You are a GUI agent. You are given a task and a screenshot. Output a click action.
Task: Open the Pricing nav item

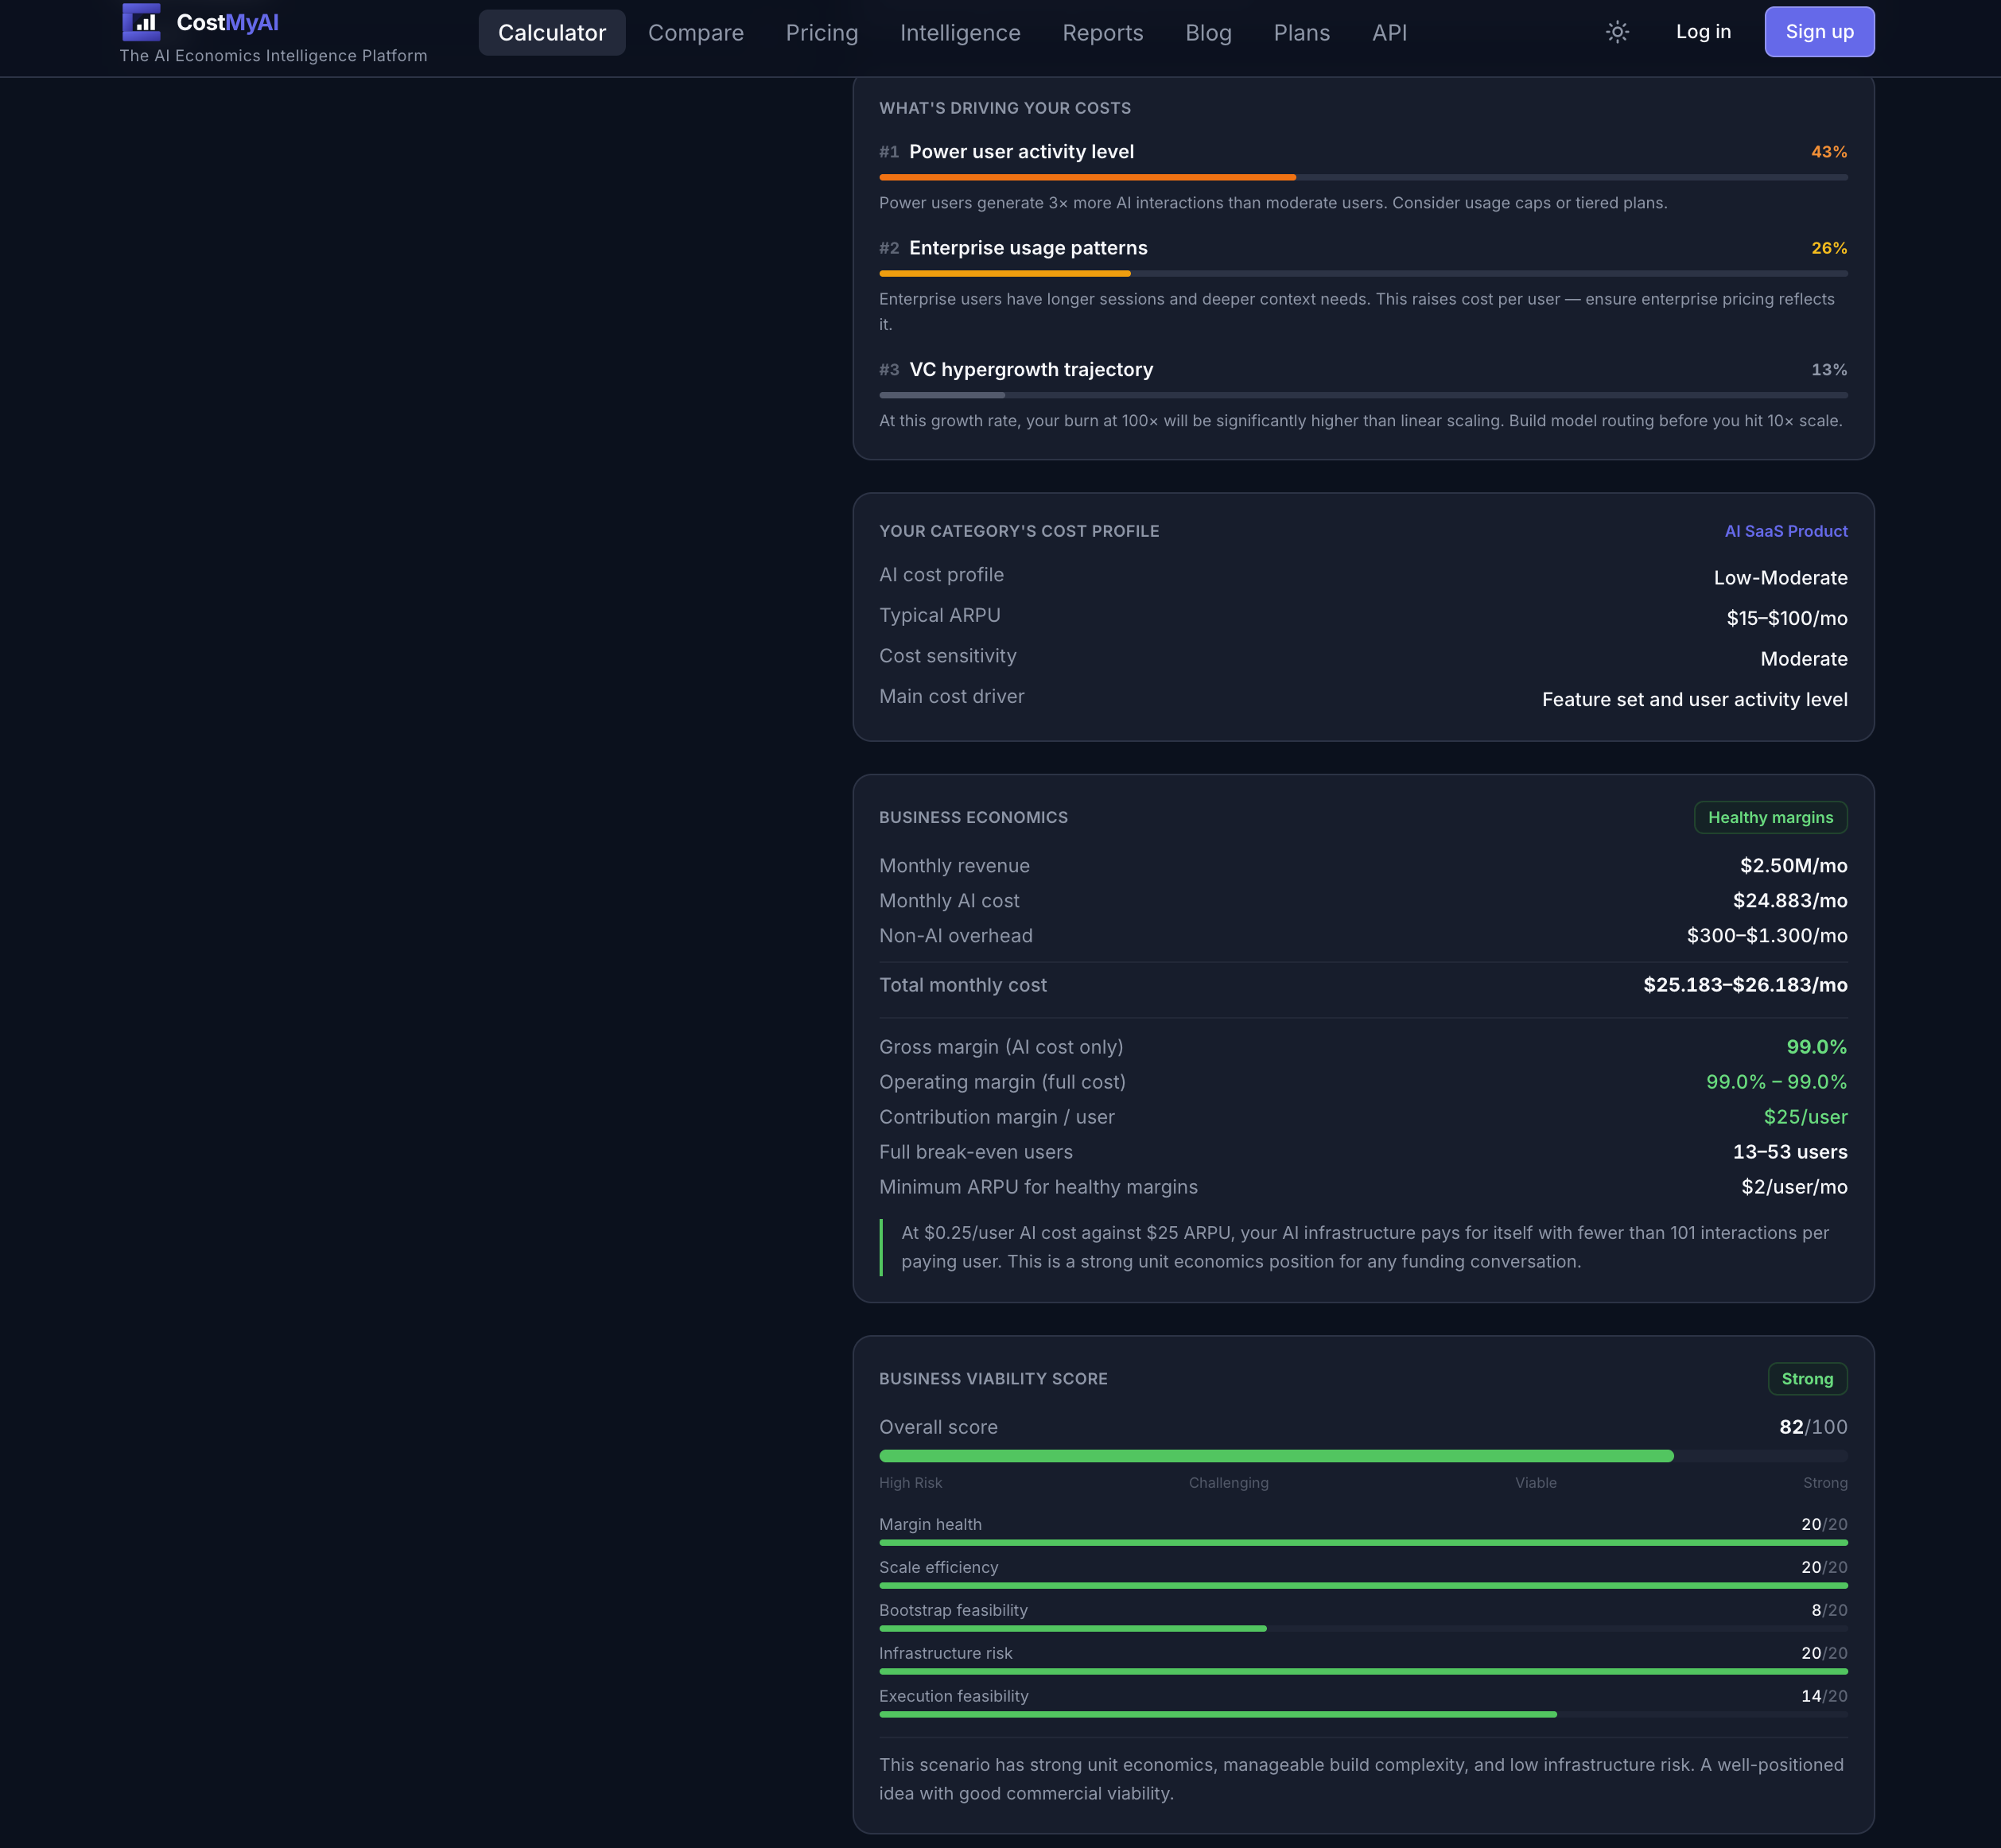pos(822,33)
